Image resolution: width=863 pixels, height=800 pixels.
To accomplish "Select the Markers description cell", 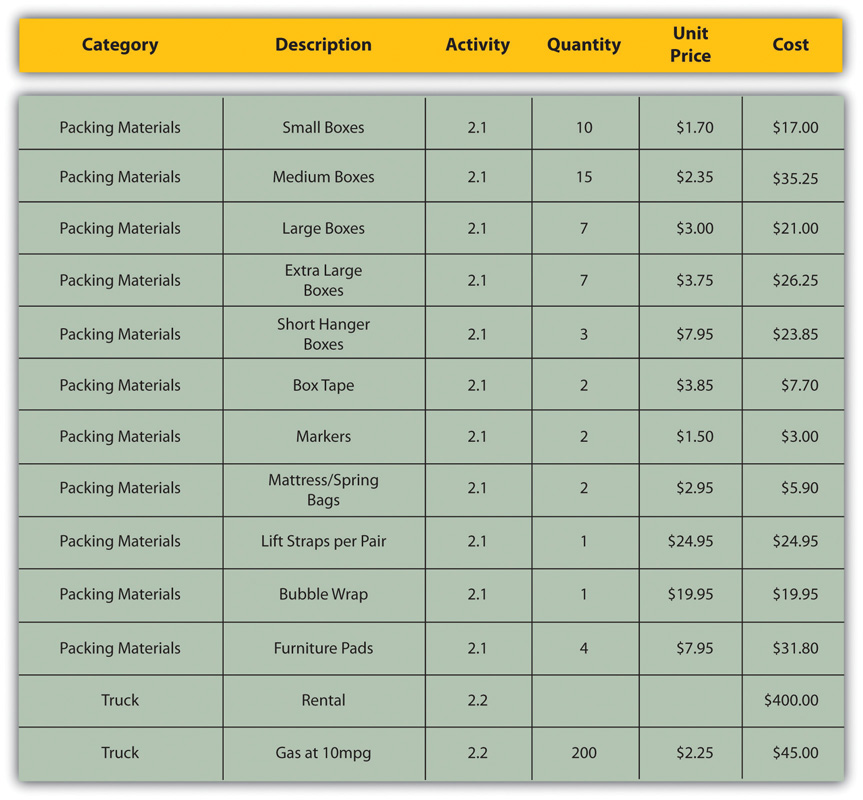I will pos(323,436).
